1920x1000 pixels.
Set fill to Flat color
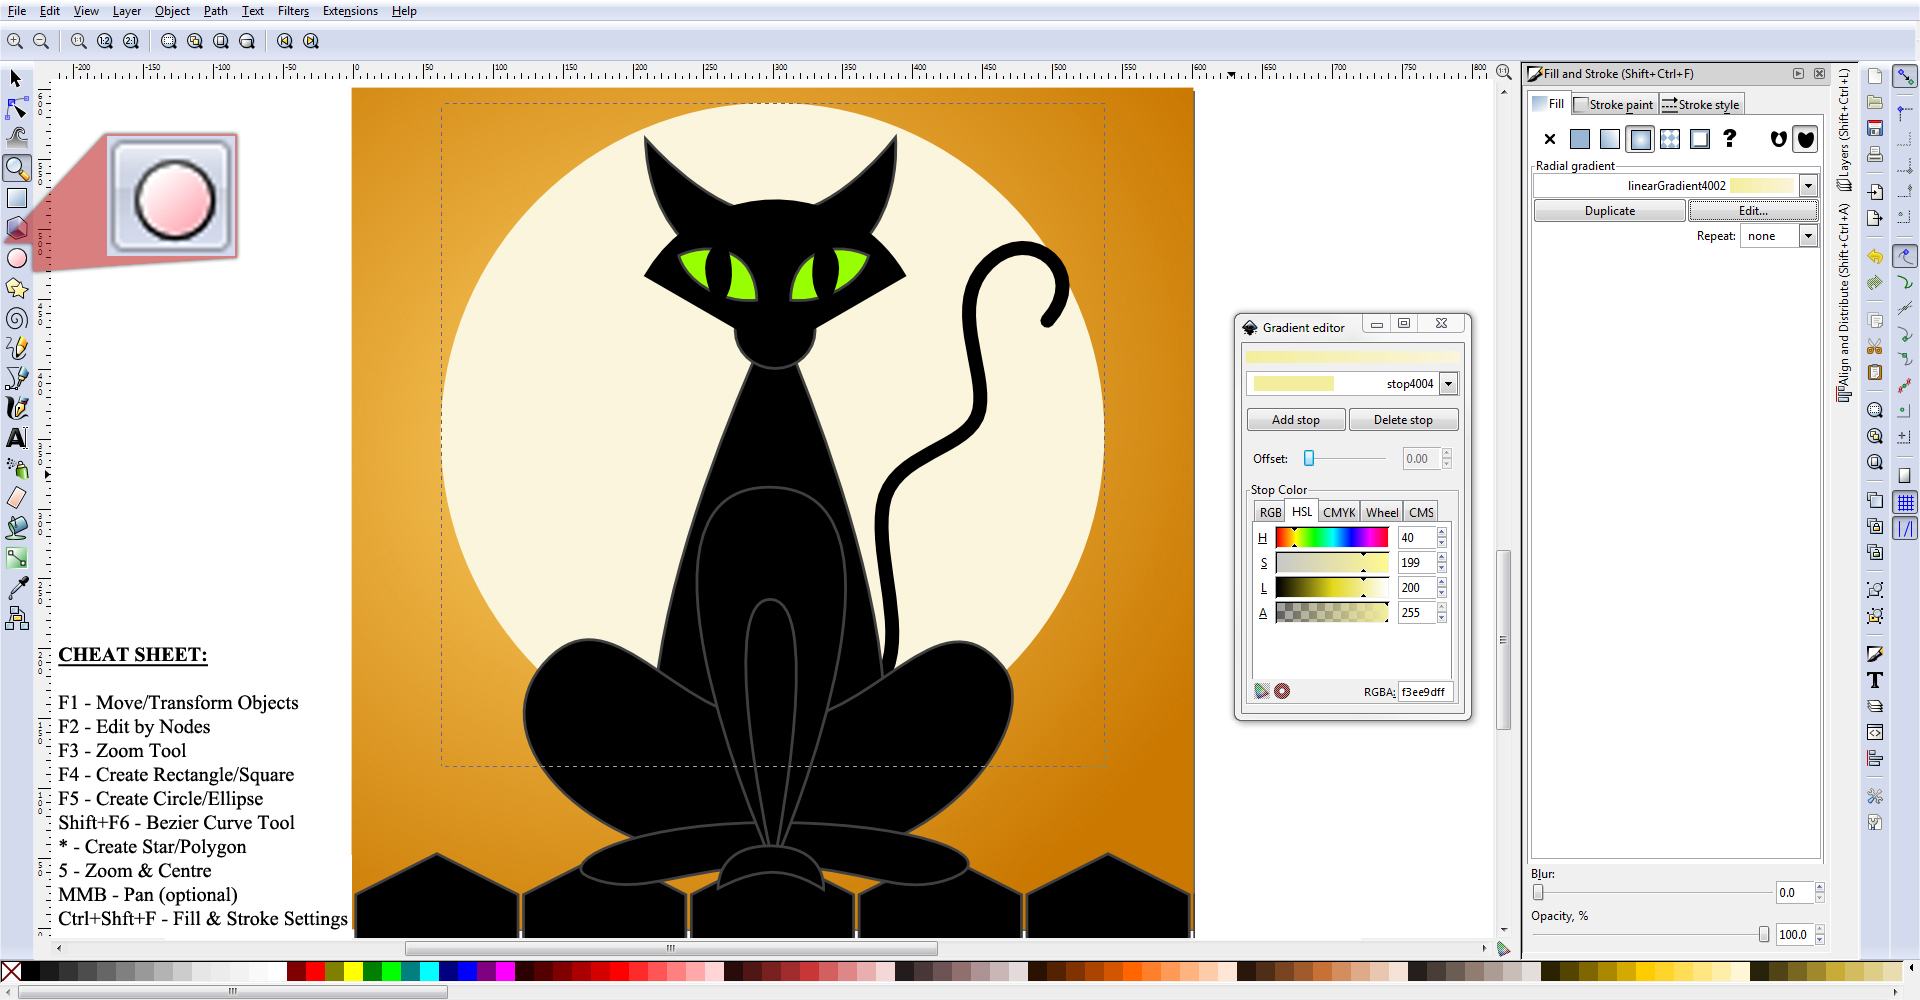tap(1580, 139)
